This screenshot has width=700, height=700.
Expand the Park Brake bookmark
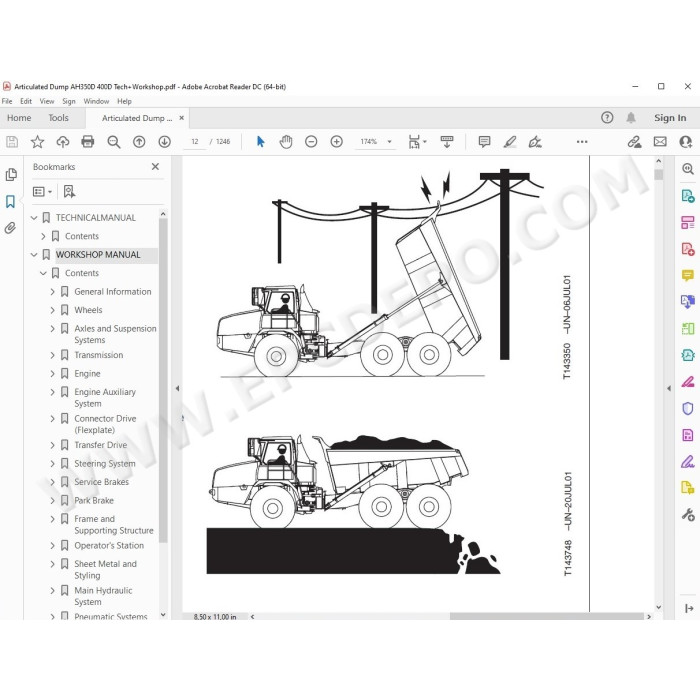(x=53, y=501)
